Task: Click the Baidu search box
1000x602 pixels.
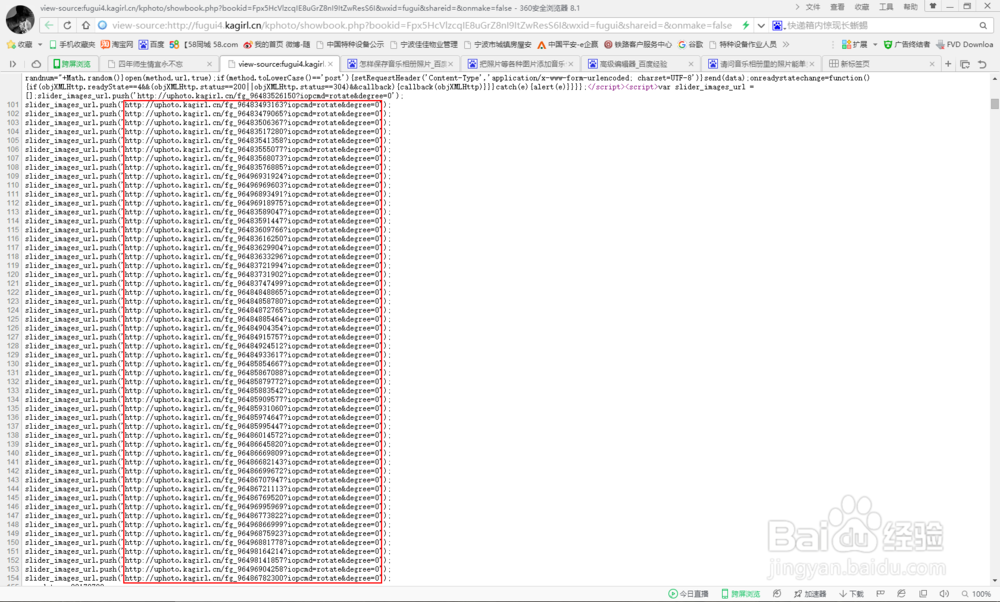Action: (880, 26)
